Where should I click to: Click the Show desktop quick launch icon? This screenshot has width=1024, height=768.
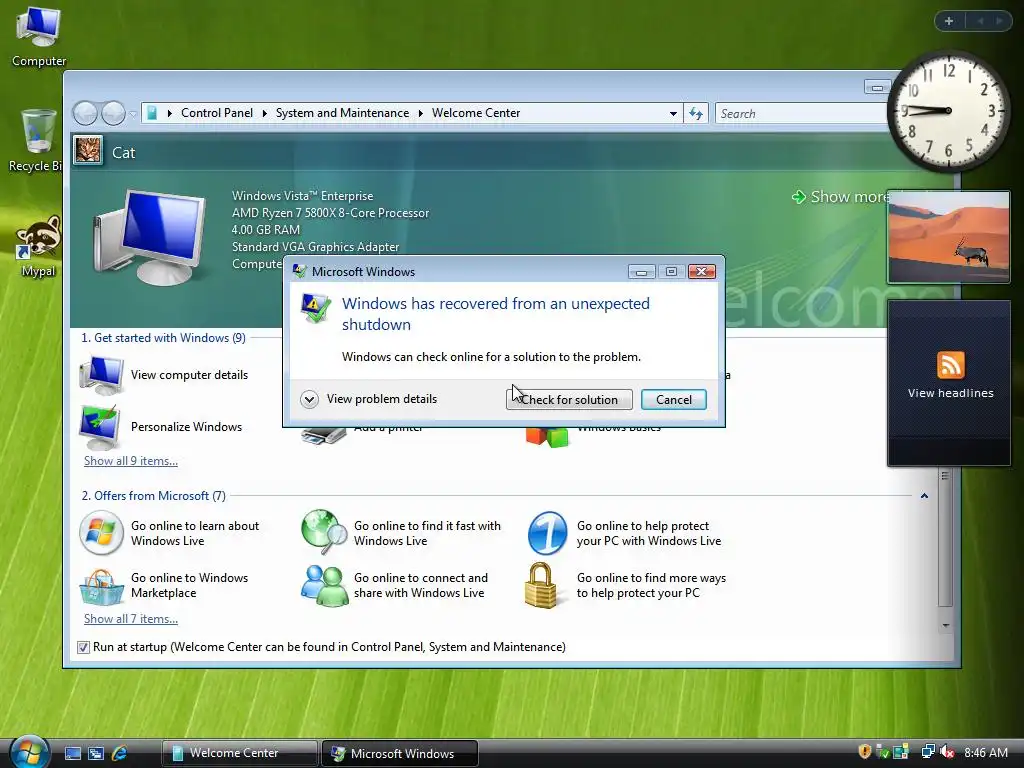pos(72,753)
